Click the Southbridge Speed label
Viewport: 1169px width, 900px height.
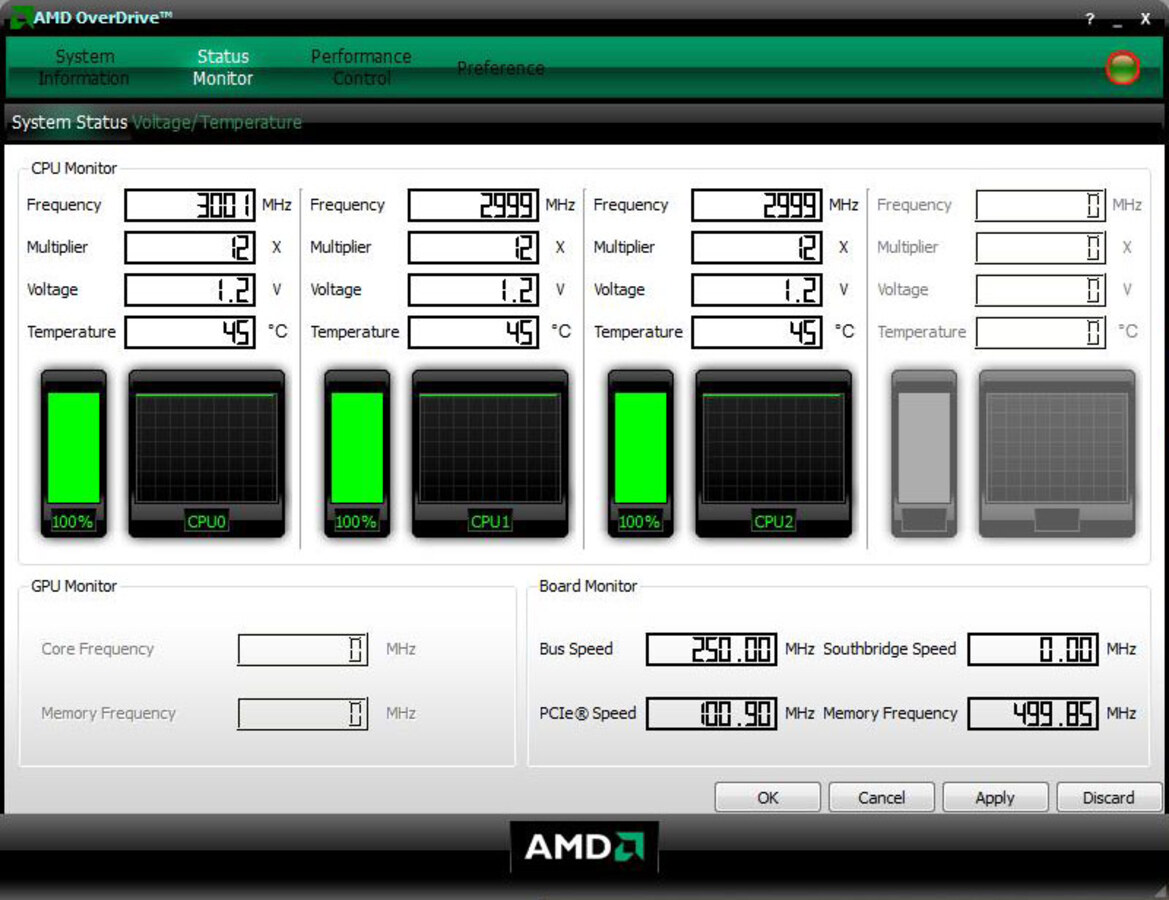[889, 649]
